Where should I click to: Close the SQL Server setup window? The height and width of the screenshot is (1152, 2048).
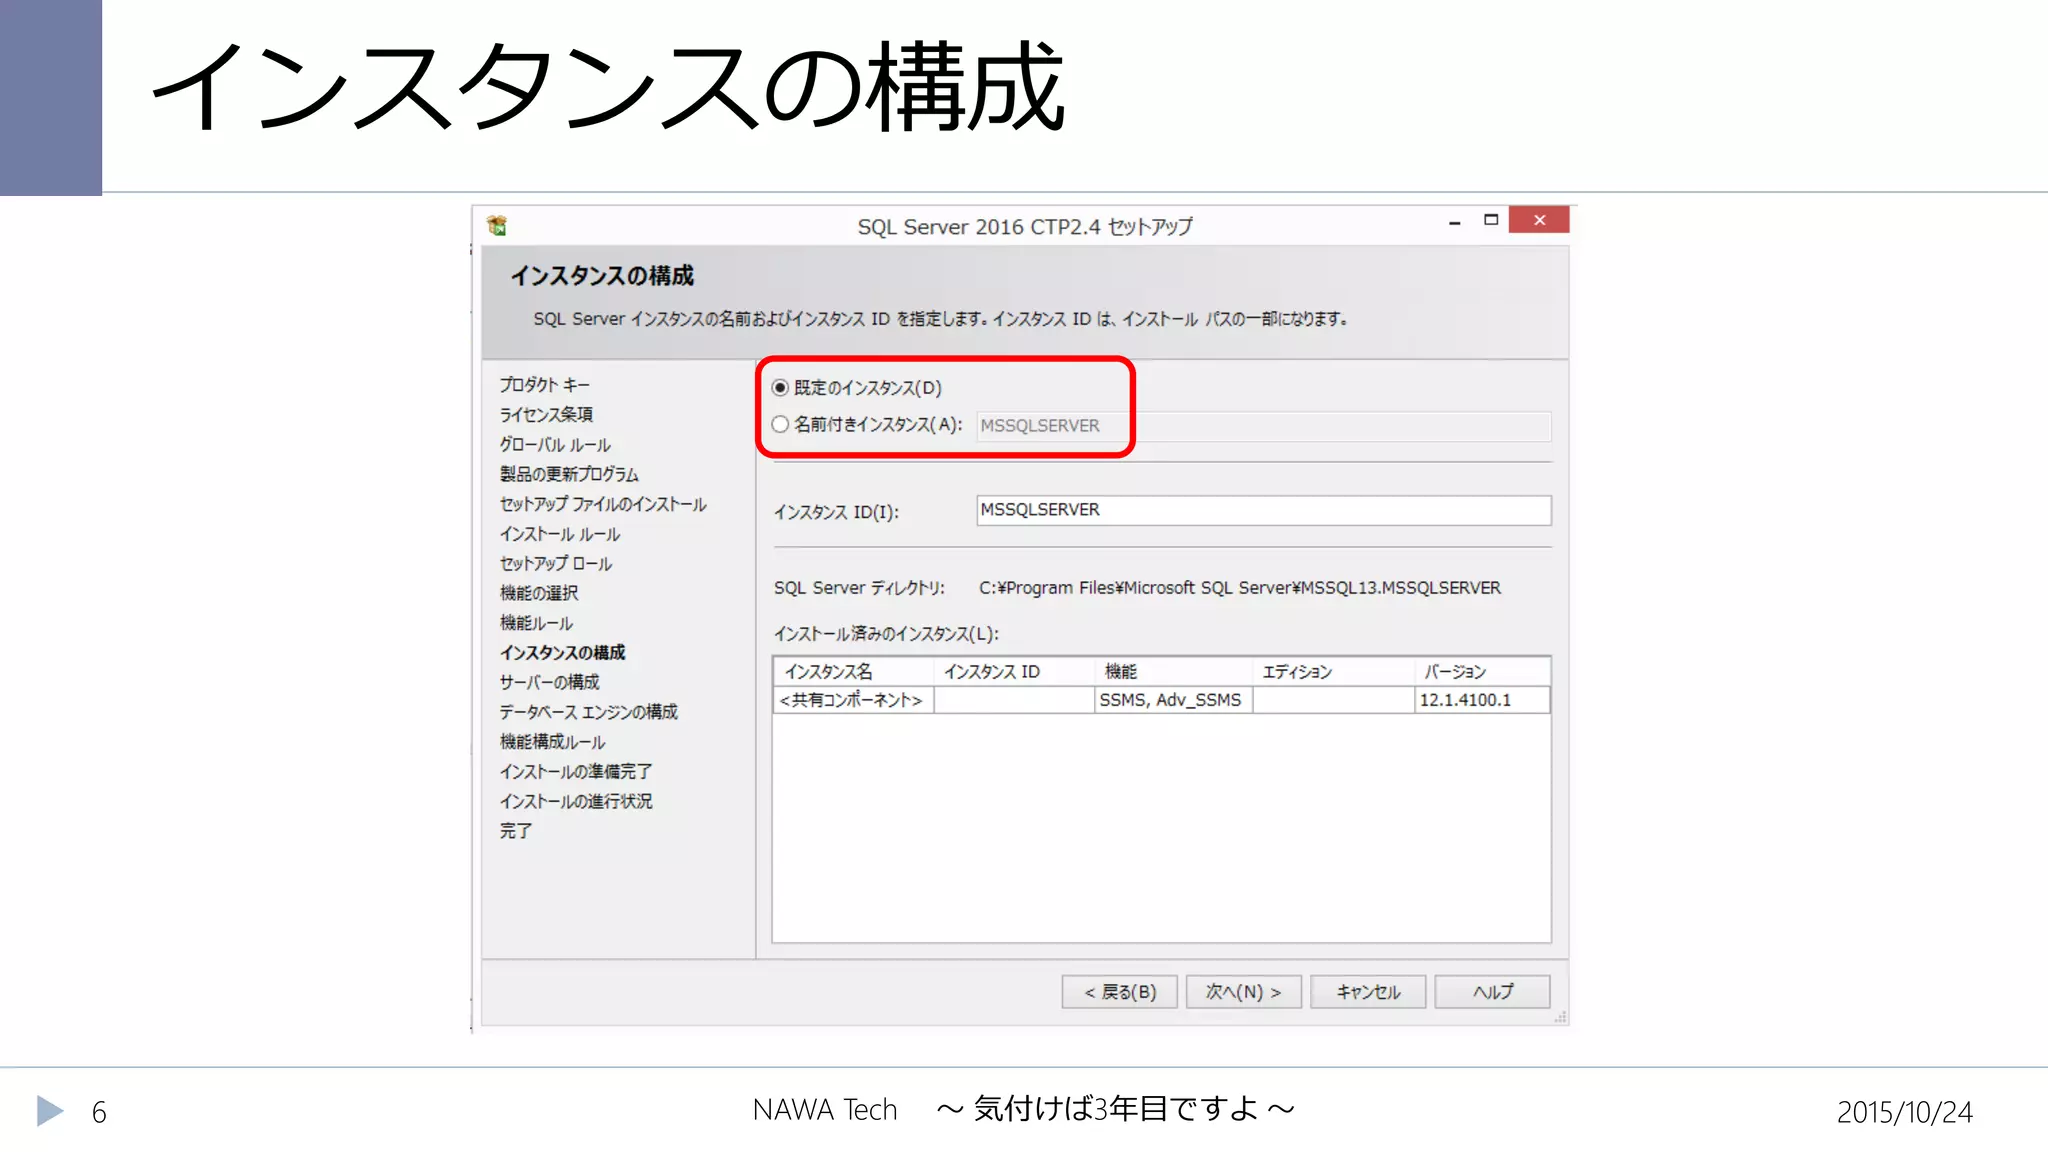1539,220
